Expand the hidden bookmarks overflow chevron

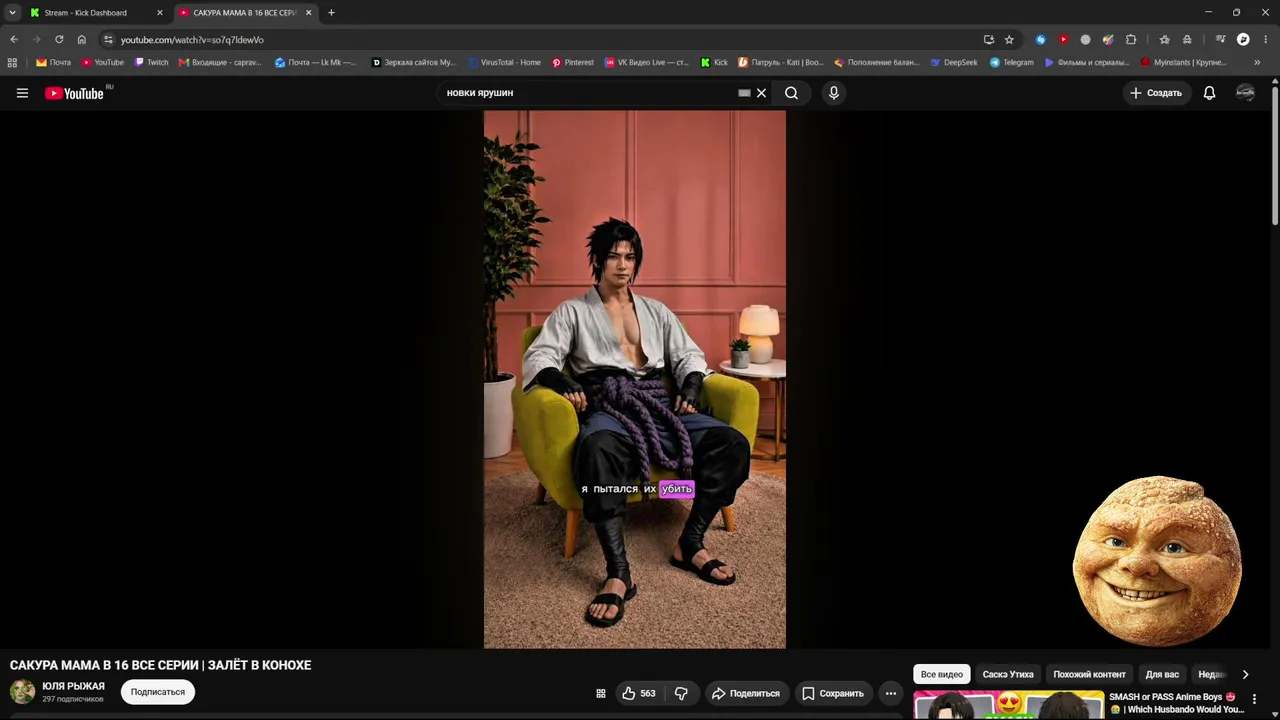pos(1257,62)
